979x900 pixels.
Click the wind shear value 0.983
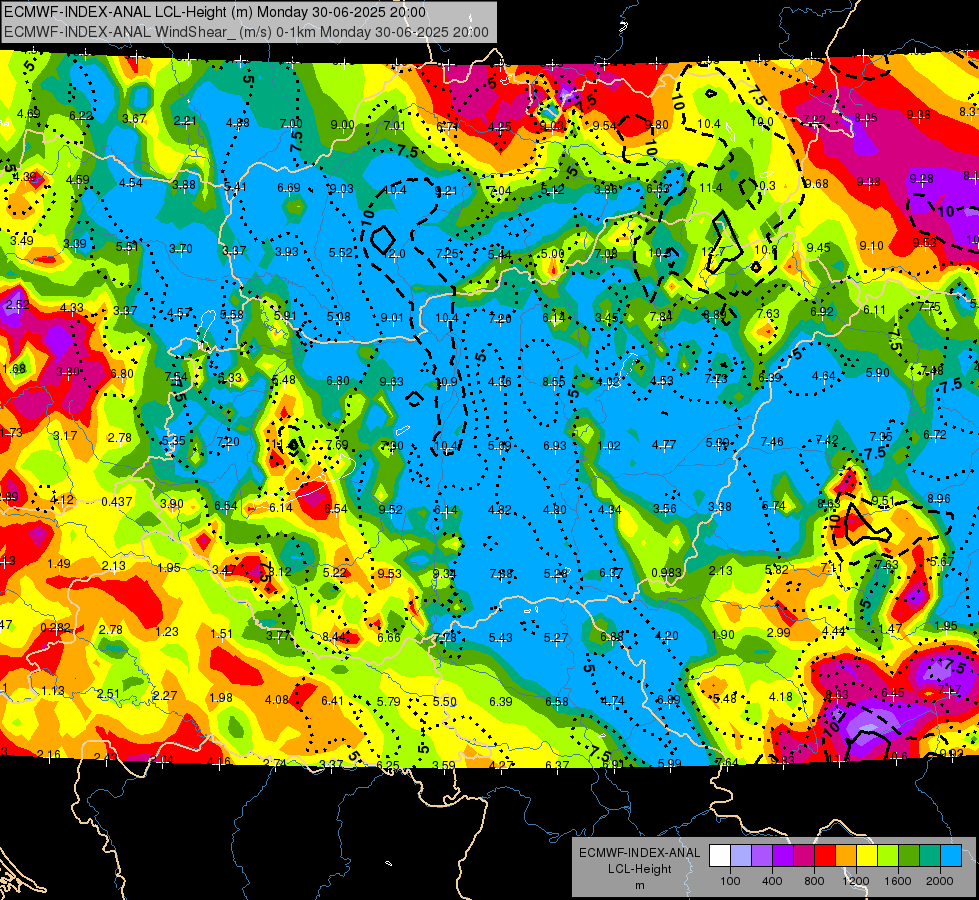pos(666,573)
